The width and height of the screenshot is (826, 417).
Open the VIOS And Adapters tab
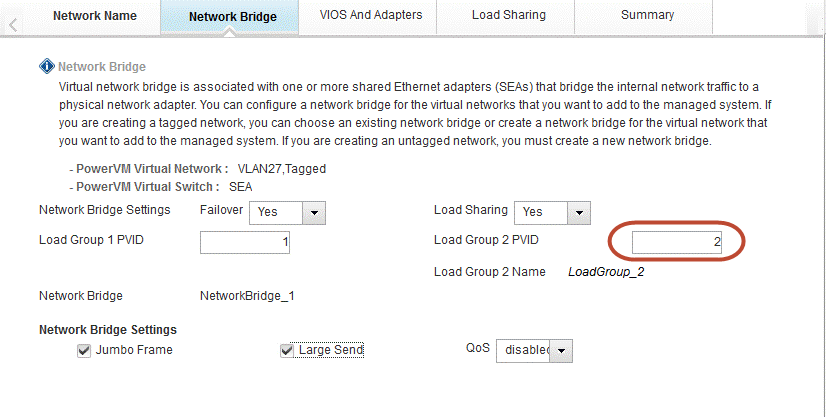(x=371, y=15)
